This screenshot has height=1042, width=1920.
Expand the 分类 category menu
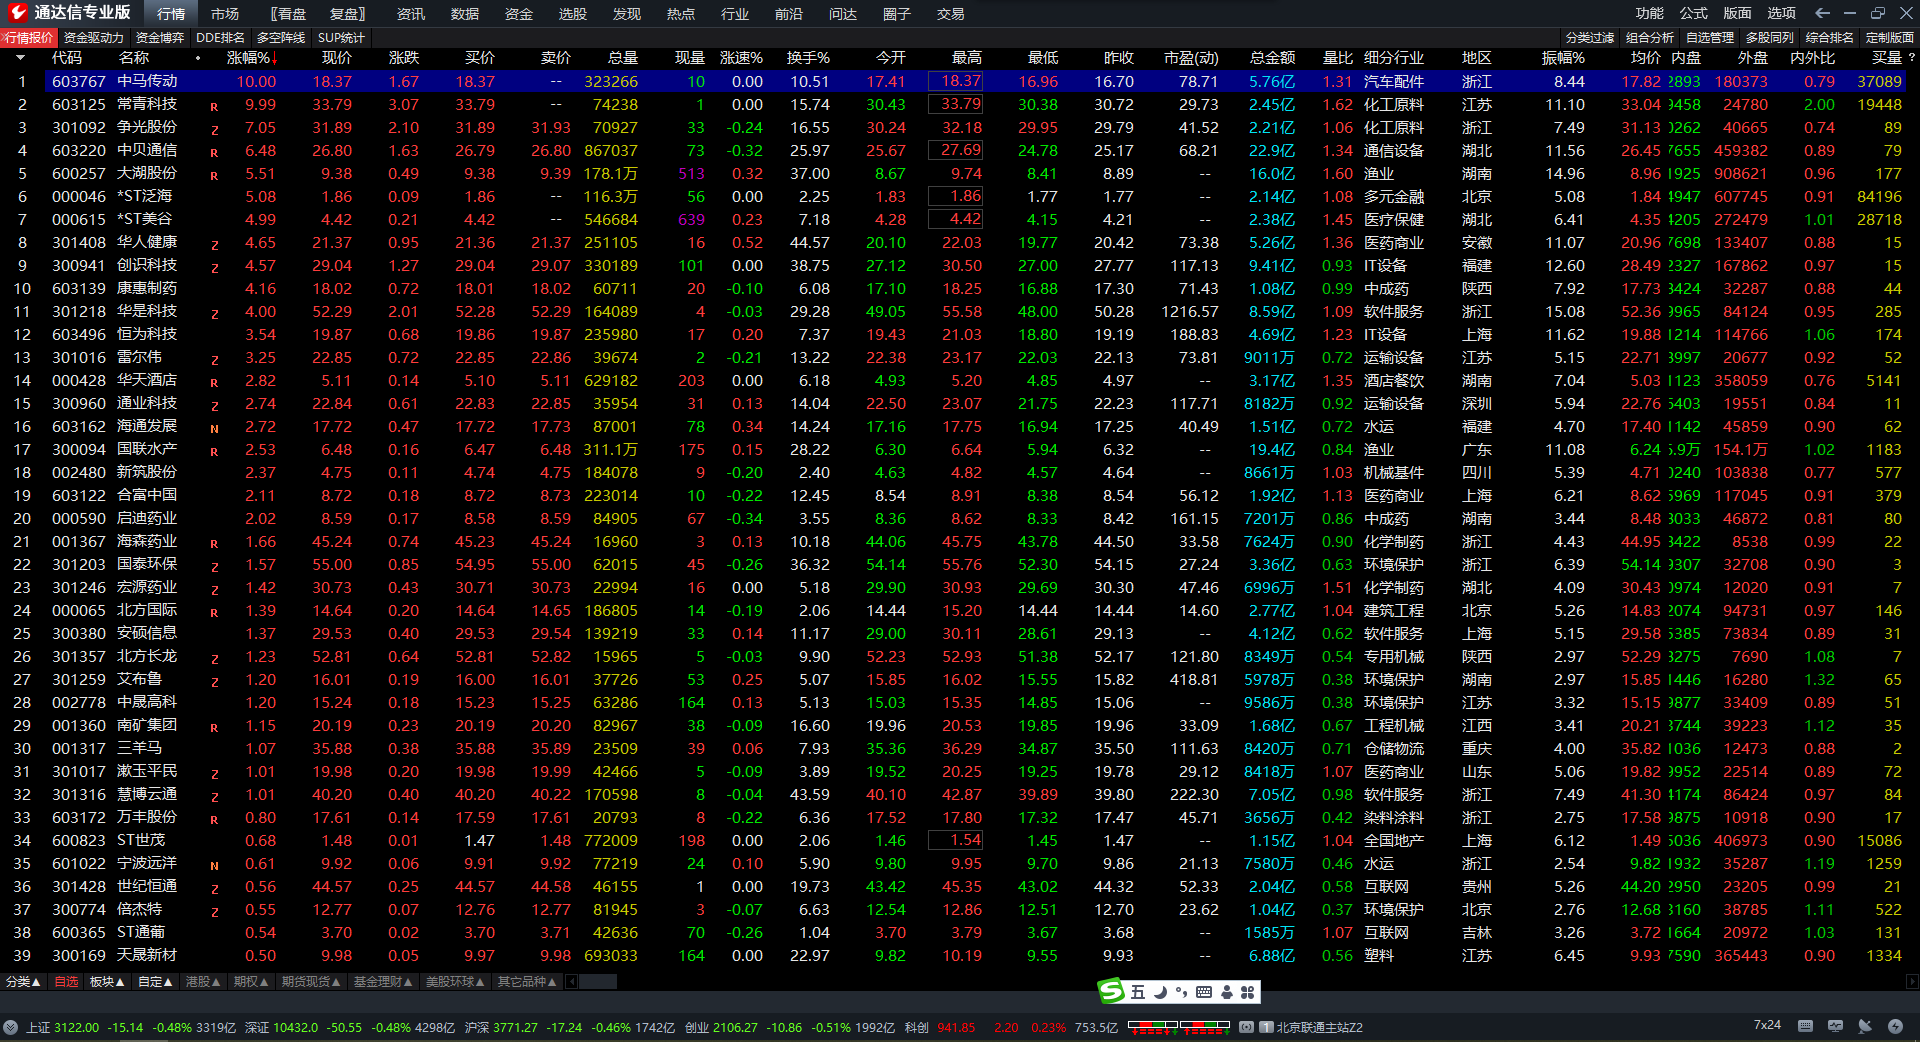click(x=23, y=982)
